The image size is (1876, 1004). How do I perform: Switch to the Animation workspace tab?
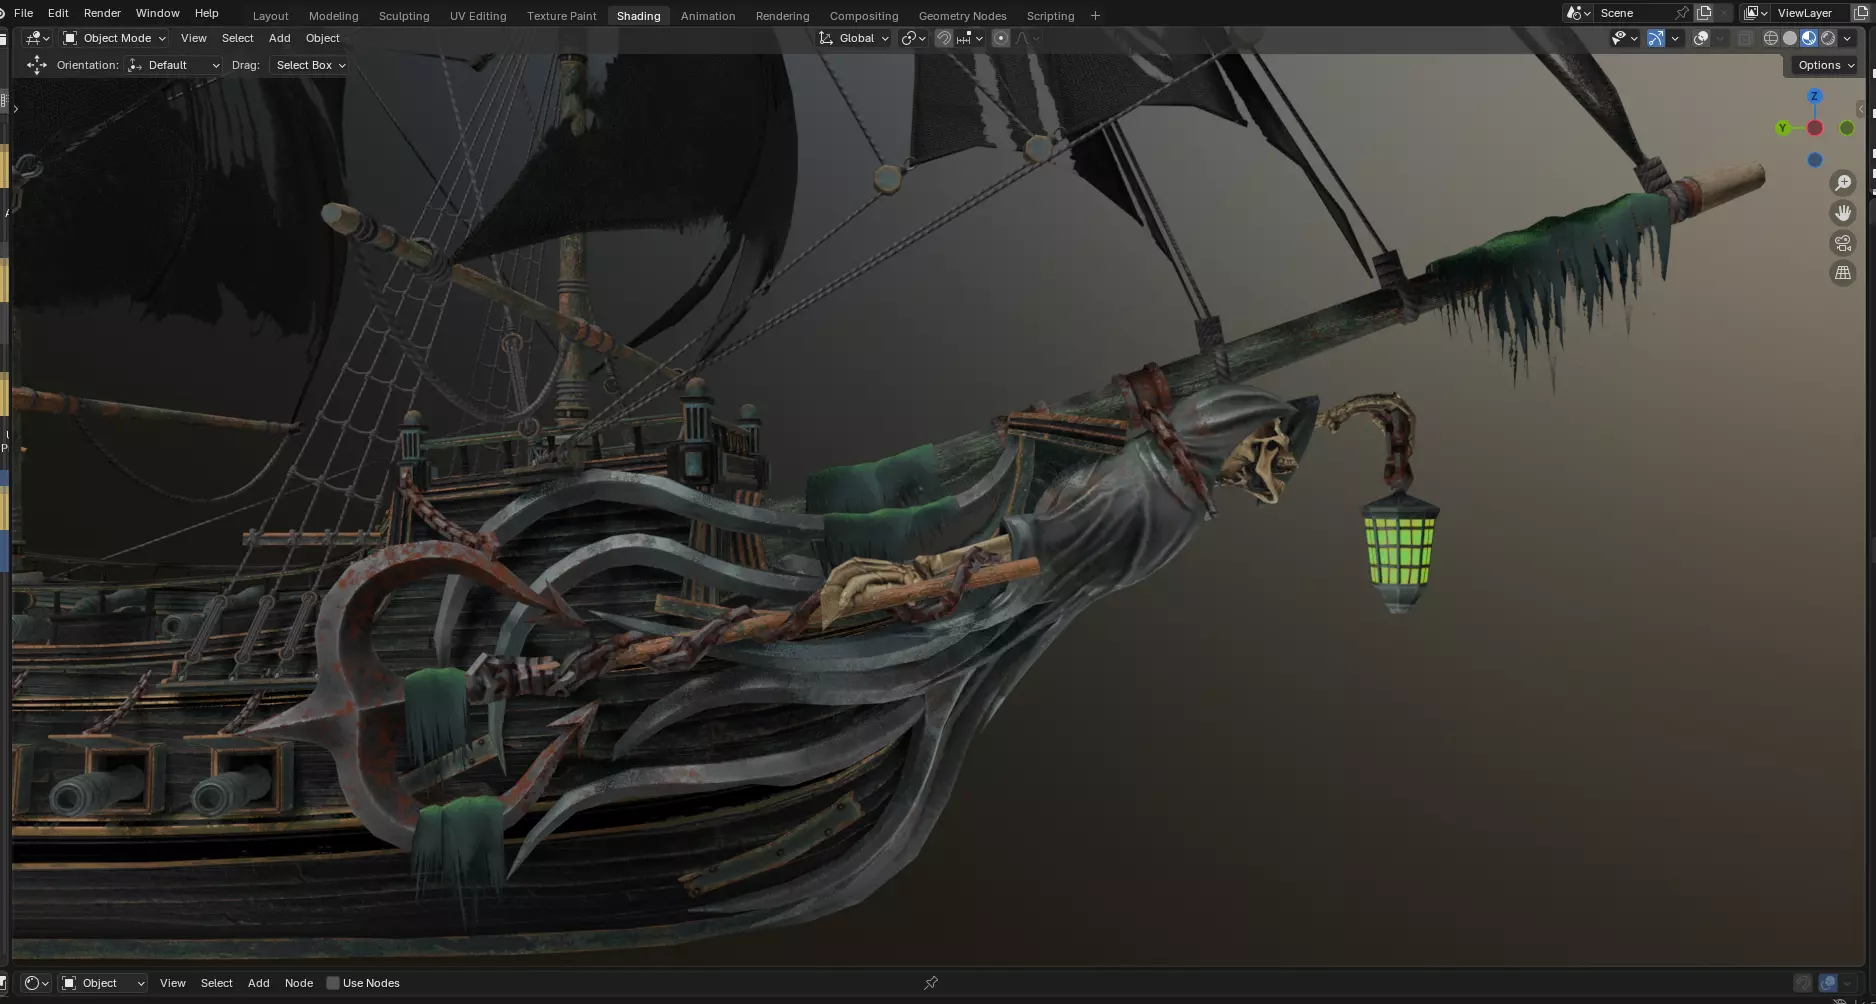(707, 16)
